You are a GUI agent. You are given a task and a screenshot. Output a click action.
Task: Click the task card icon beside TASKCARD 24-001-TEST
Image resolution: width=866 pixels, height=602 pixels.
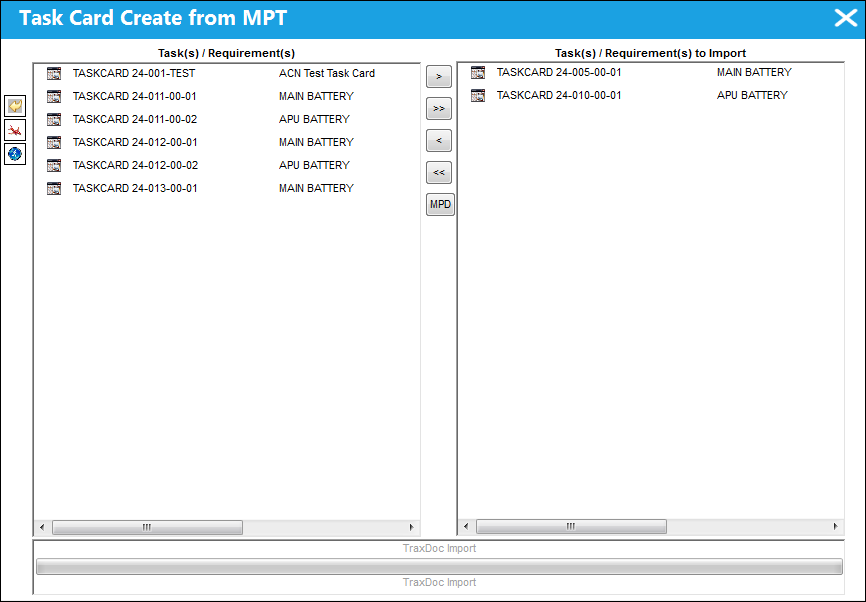click(x=54, y=73)
